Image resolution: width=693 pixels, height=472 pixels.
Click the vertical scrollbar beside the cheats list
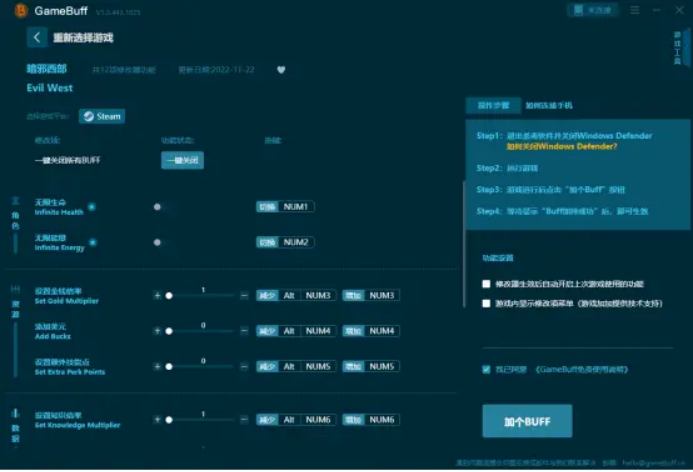pos(464,244)
